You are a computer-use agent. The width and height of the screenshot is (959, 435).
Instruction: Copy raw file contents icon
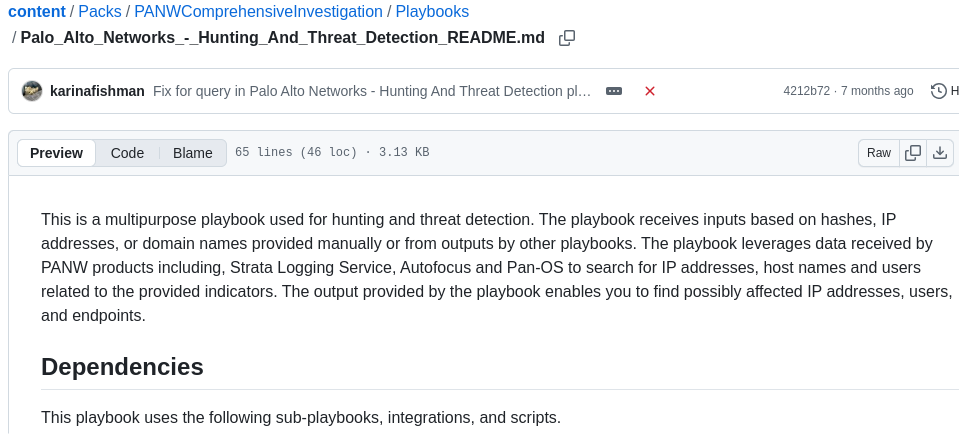click(913, 153)
